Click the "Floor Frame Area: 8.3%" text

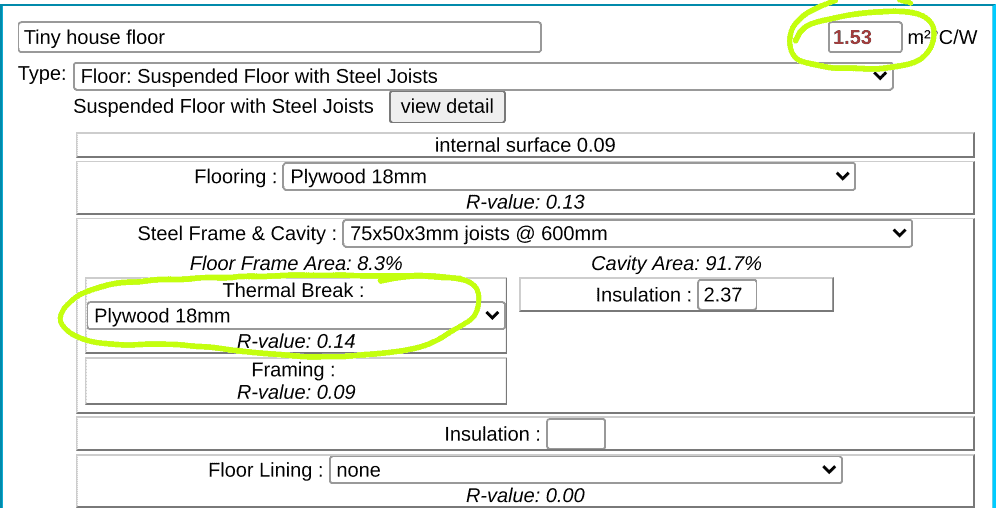(x=296, y=264)
